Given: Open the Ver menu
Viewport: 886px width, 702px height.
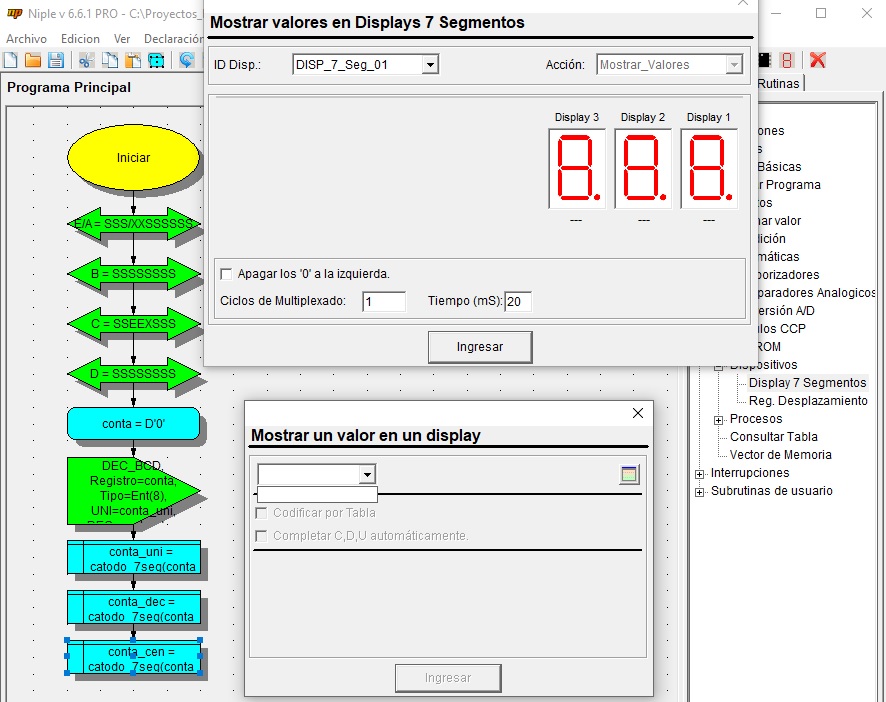Looking at the screenshot, I should (121, 39).
